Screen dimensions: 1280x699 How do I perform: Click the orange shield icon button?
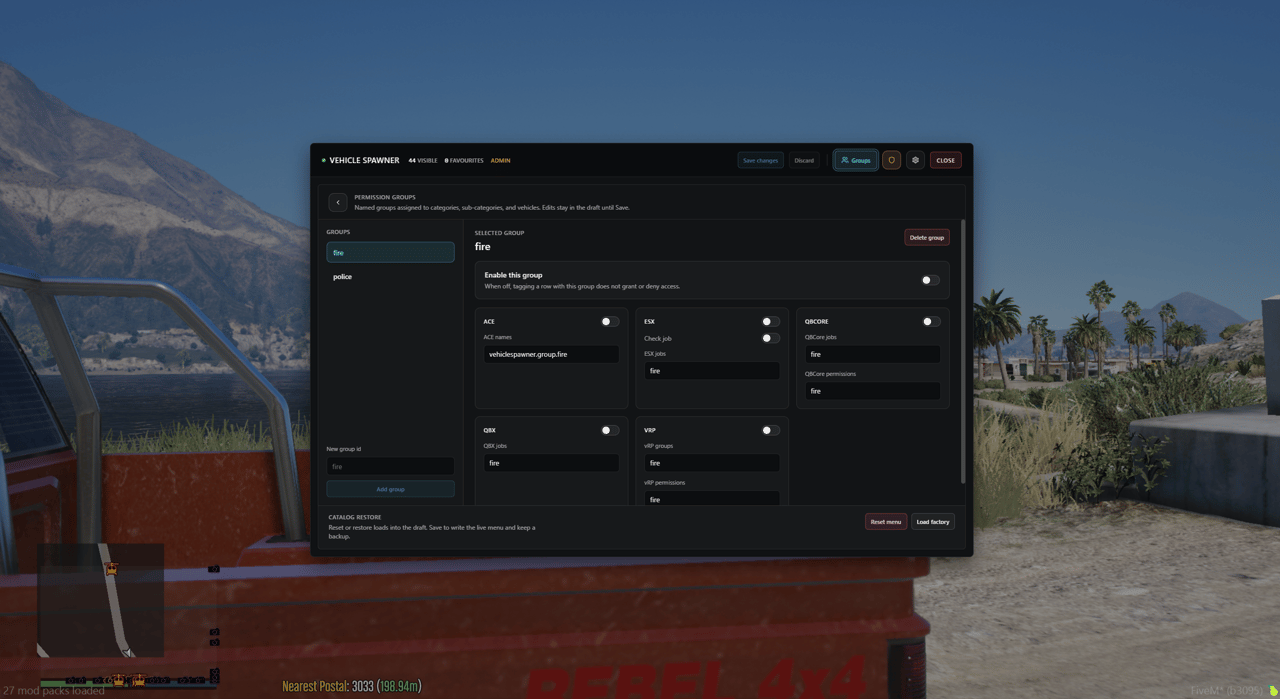[x=891, y=160]
